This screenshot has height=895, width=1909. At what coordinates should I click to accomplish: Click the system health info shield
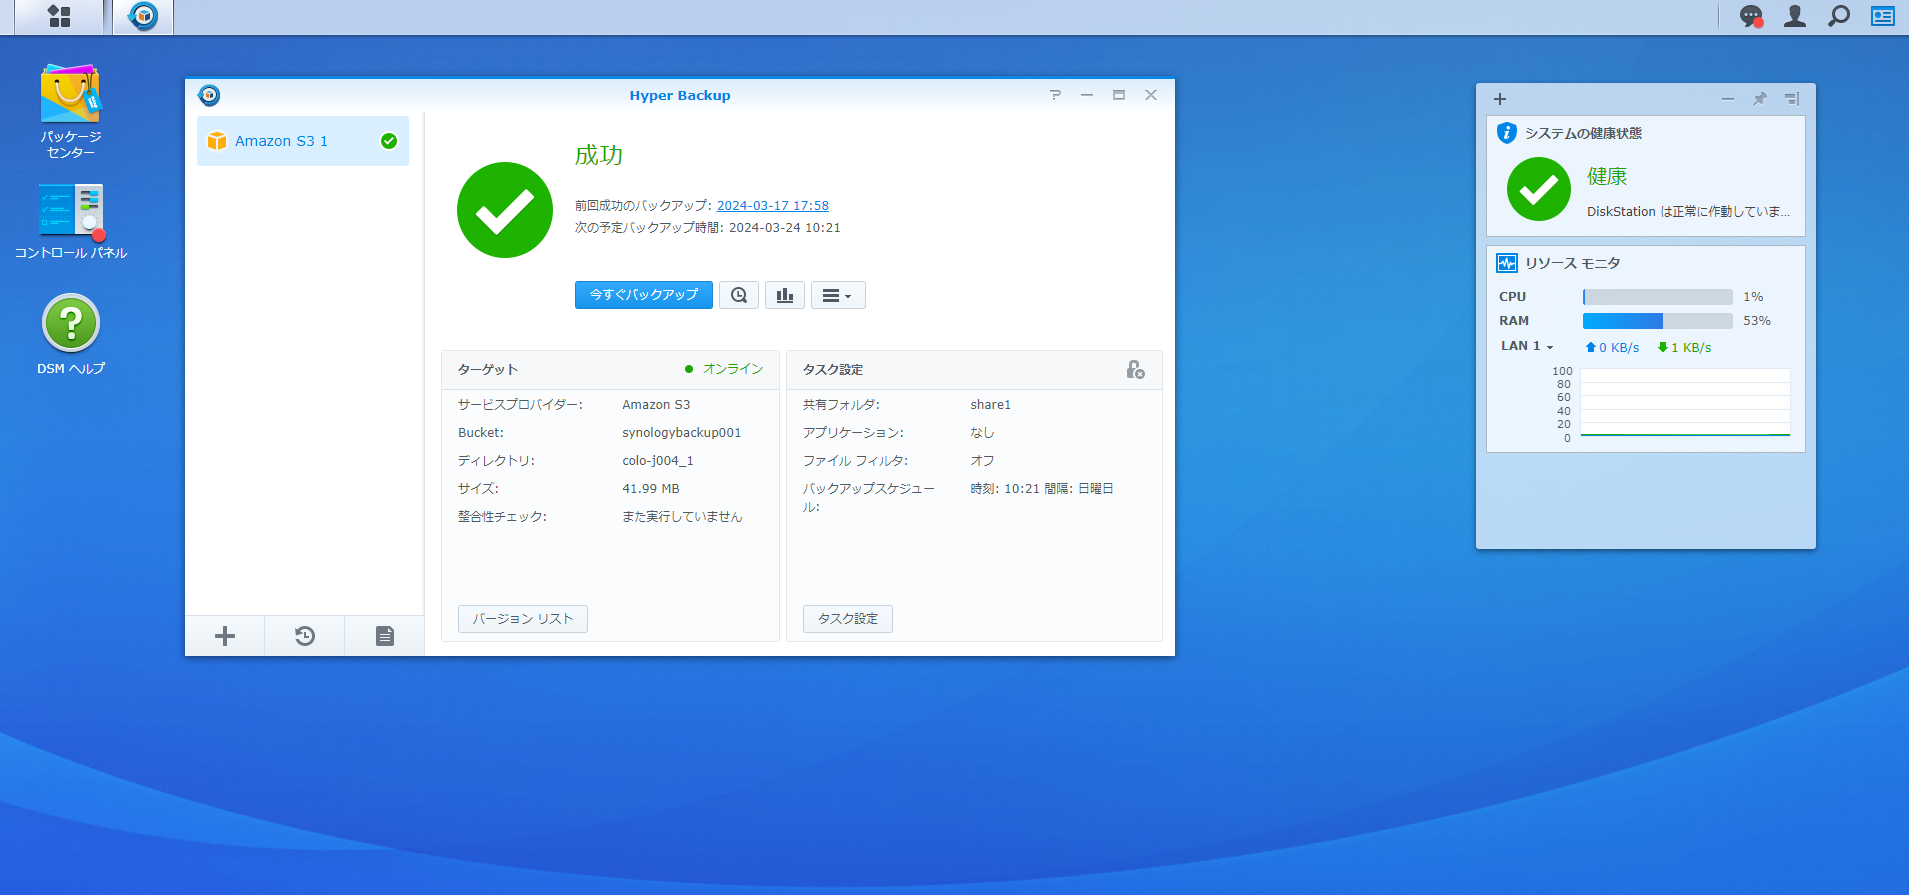click(1507, 133)
